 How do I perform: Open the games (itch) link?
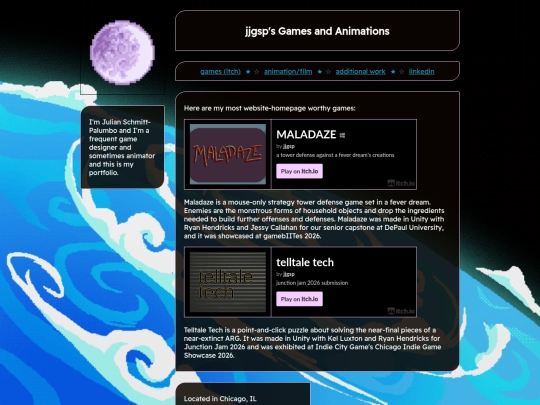pyautogui.click(x=220, y=72)
